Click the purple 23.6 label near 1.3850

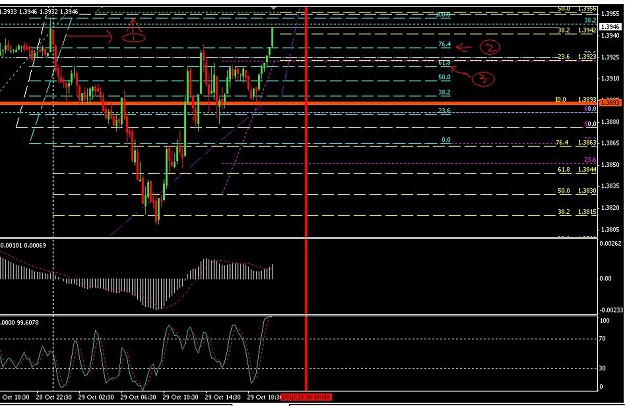[590, 160]
